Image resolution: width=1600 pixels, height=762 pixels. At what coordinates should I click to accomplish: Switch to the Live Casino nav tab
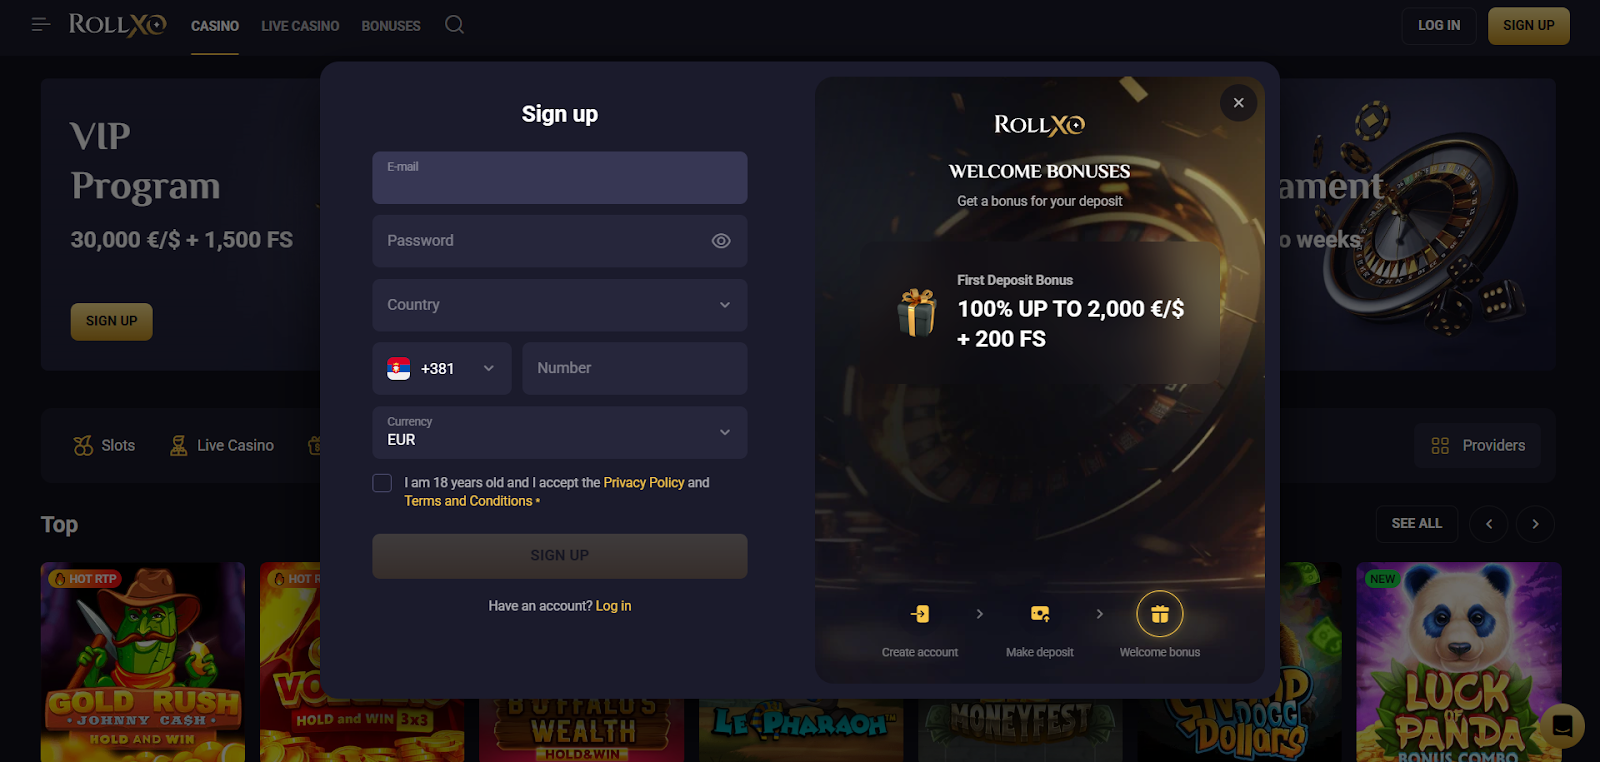pyautogui.click(x=300, y=26)
